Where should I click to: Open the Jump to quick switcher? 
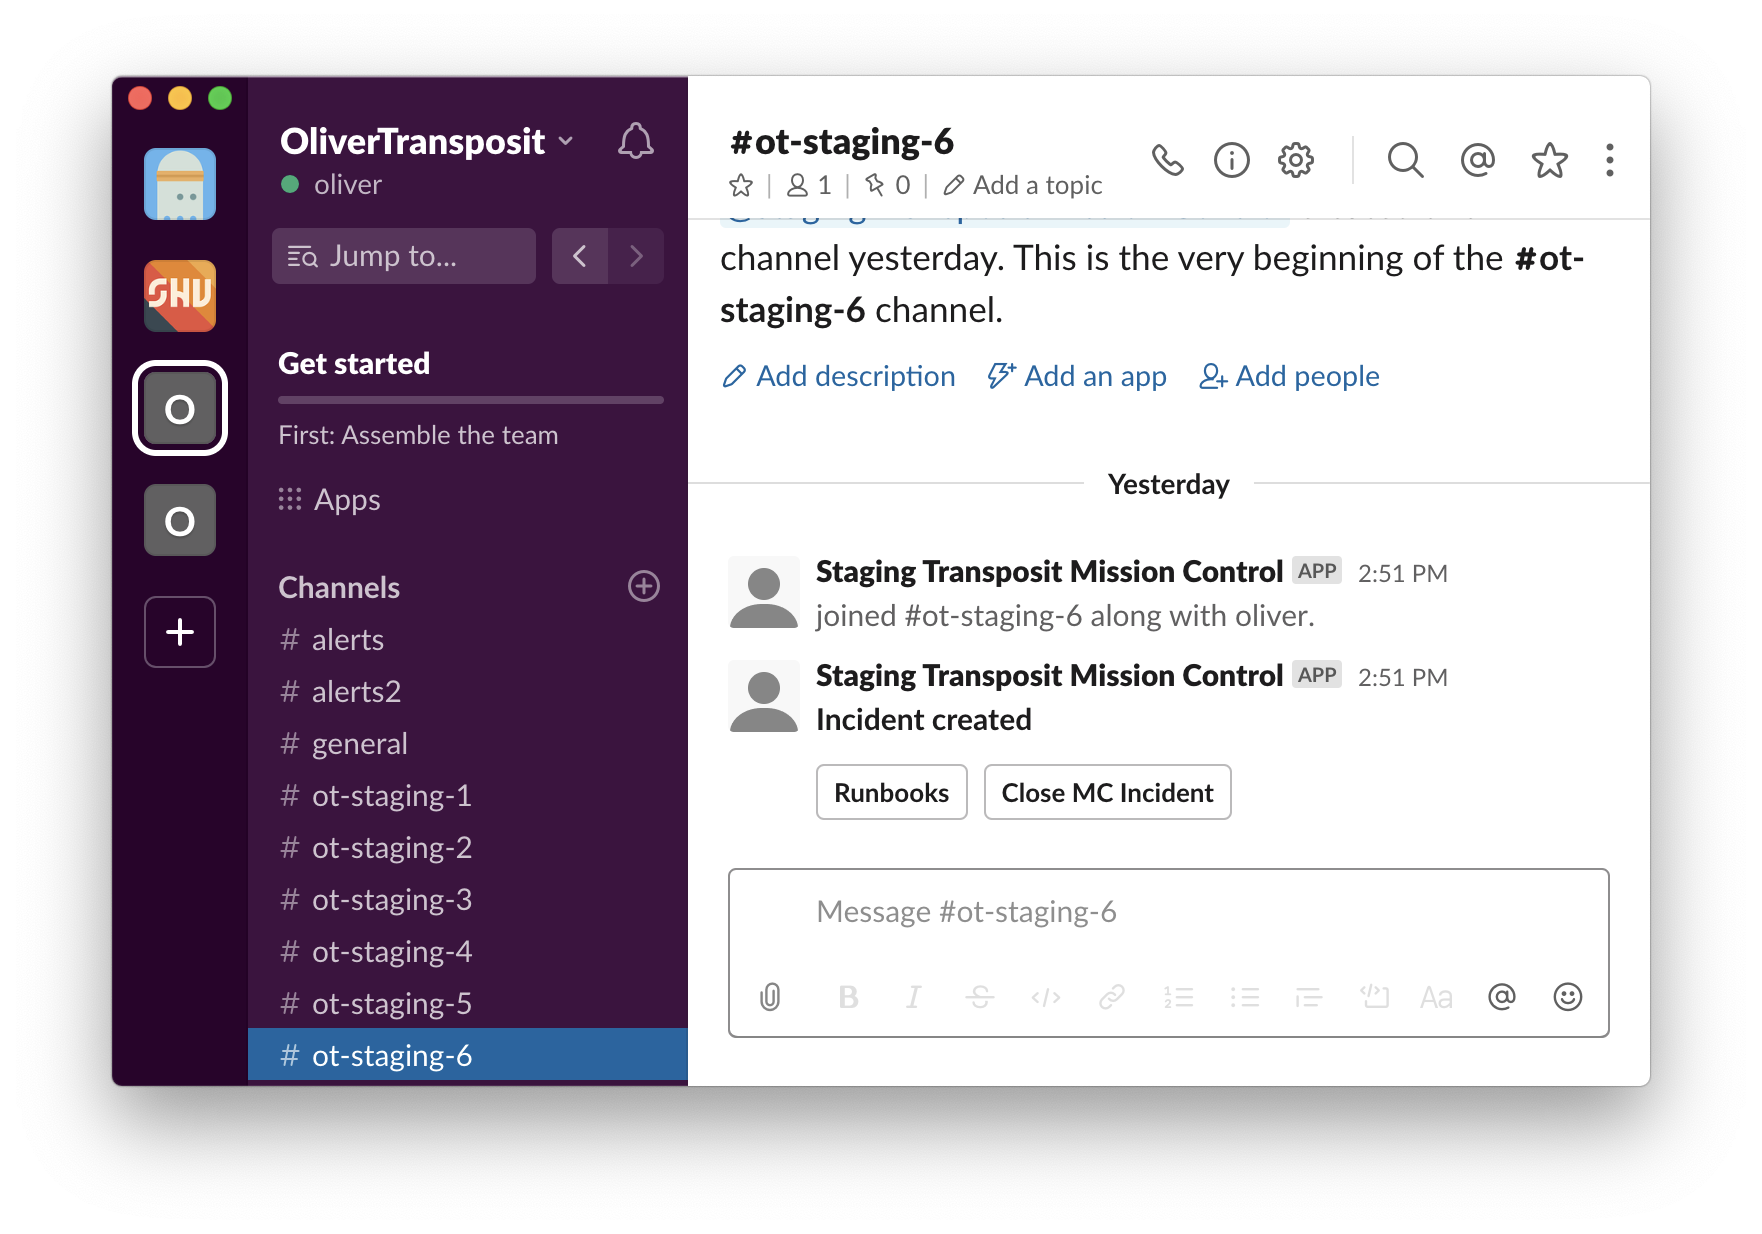[x=404, y=256]
